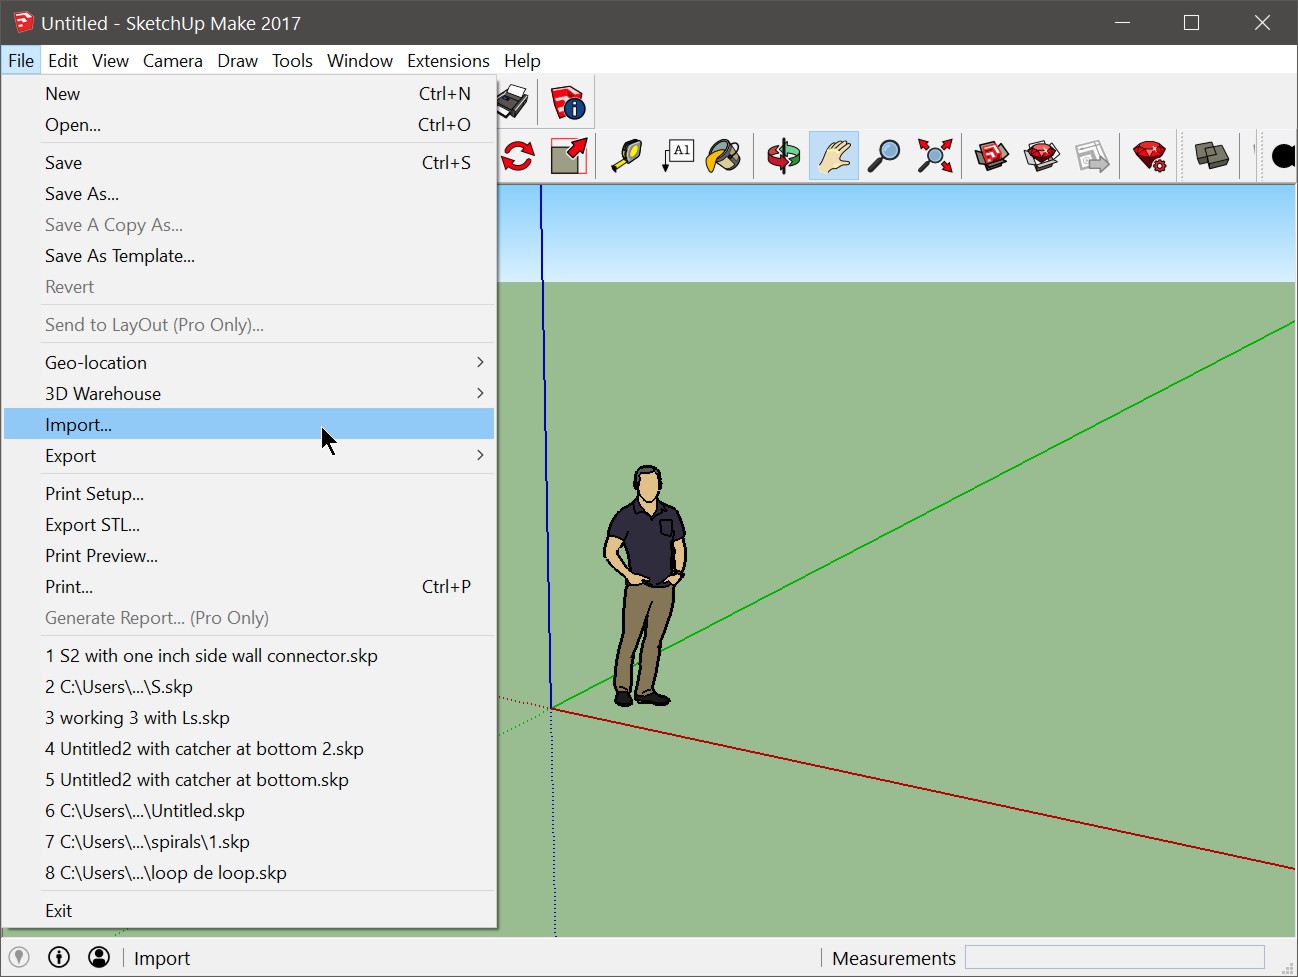This screenshot has width=1298, height=977.
Task: Click the geo-location status bar icon
Action: coord(19,957)
